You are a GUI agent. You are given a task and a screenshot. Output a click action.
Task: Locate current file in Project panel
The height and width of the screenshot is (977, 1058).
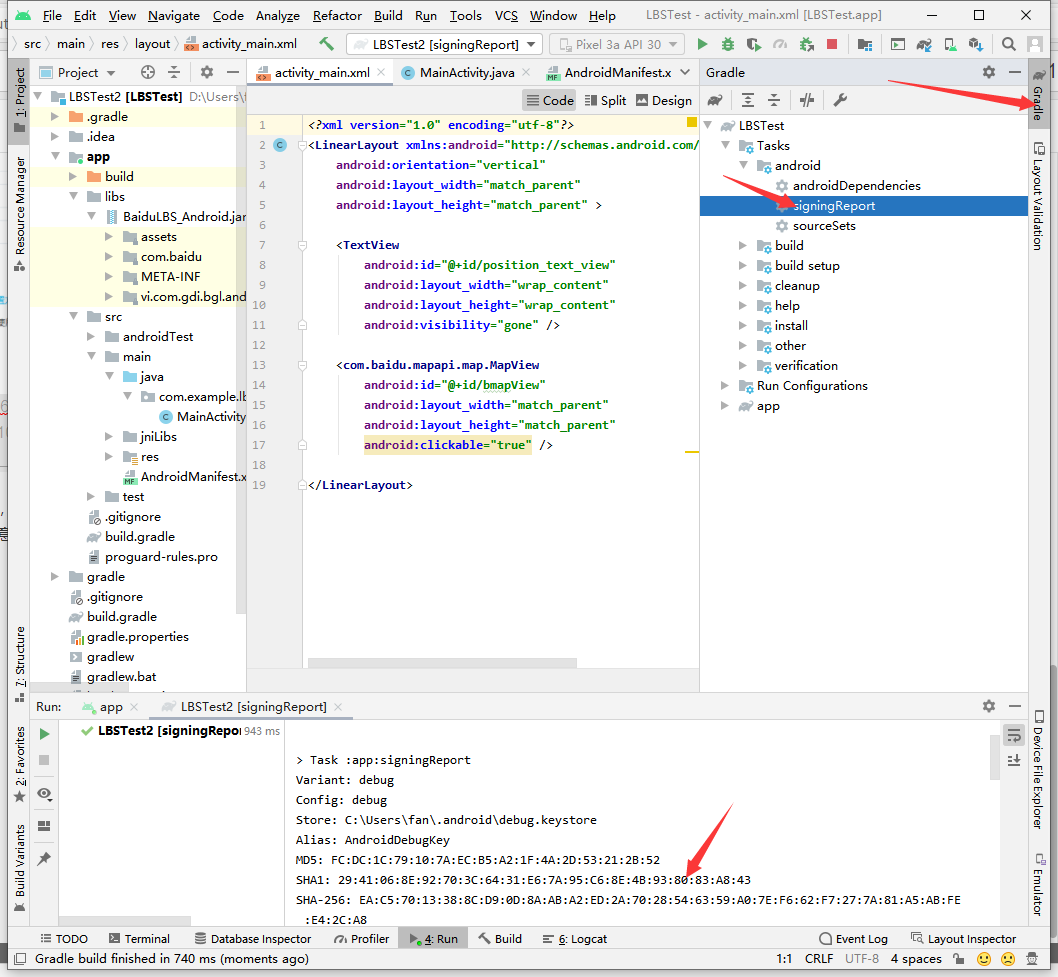click(x=148, y=72)
